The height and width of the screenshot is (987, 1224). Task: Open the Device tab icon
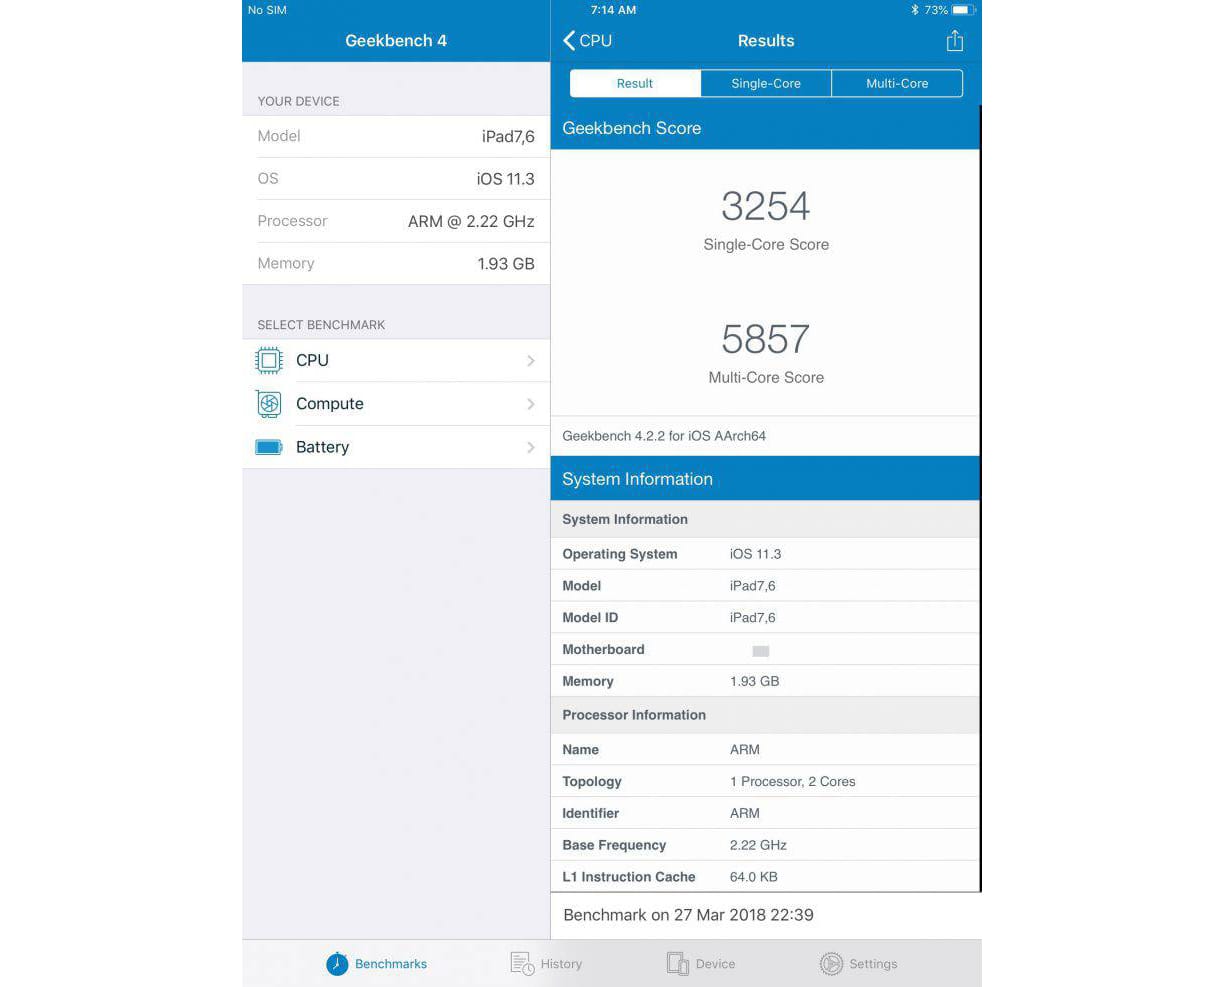click(x=677, y=964)
